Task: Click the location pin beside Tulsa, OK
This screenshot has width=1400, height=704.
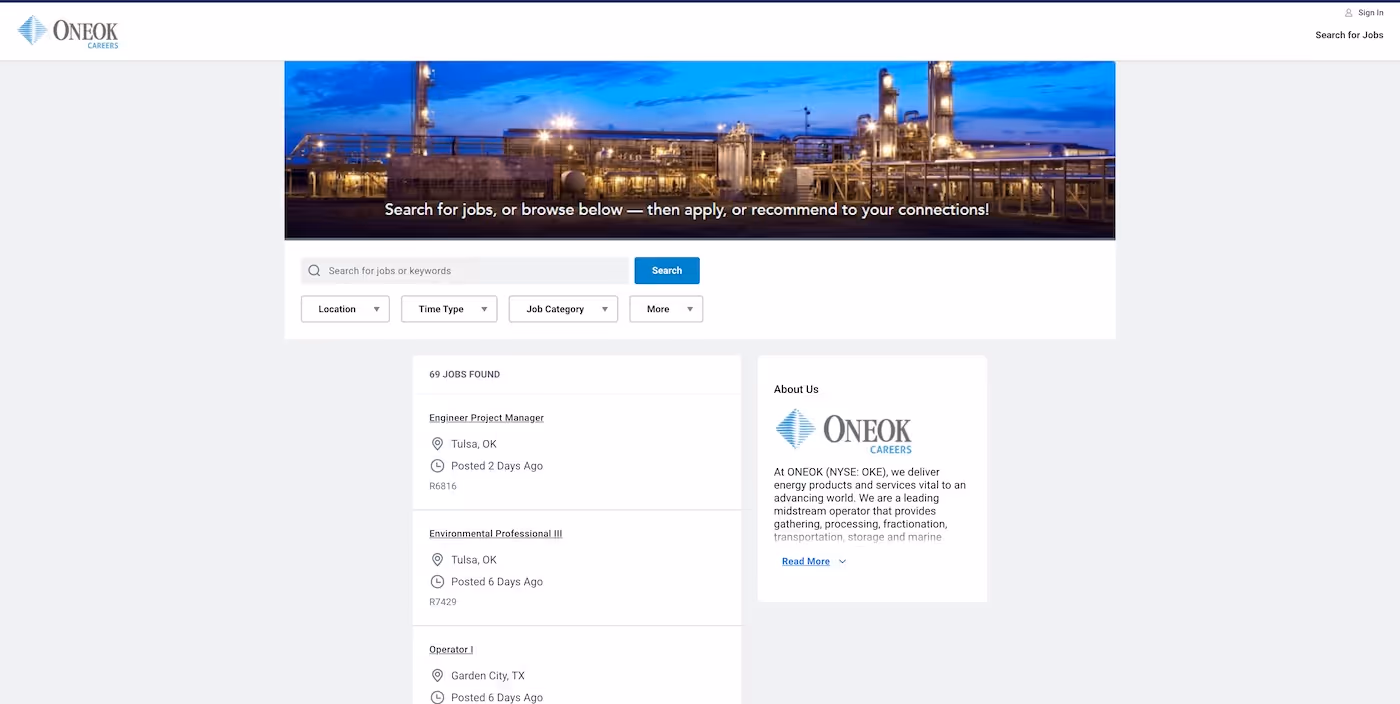Action: pyautogui.click(x=437, y=443)
